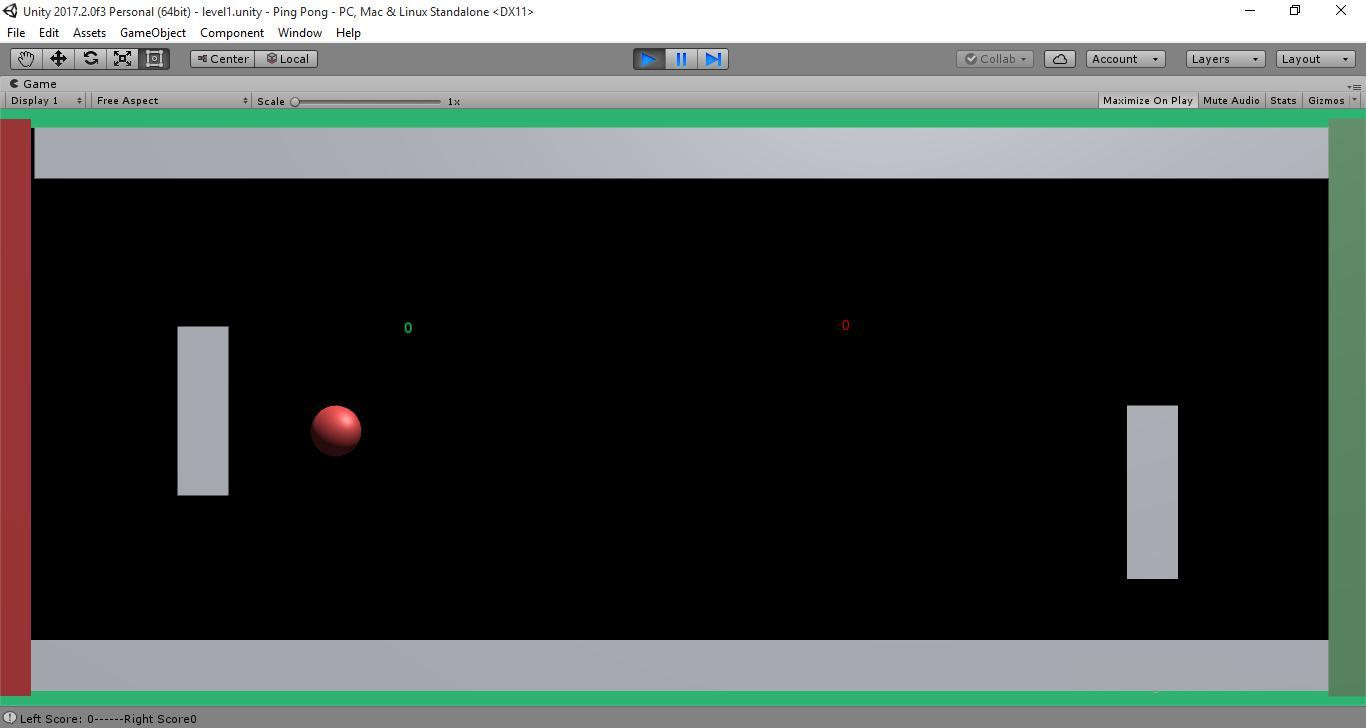
Task: Open the Component menu
Action: [232, 33]
